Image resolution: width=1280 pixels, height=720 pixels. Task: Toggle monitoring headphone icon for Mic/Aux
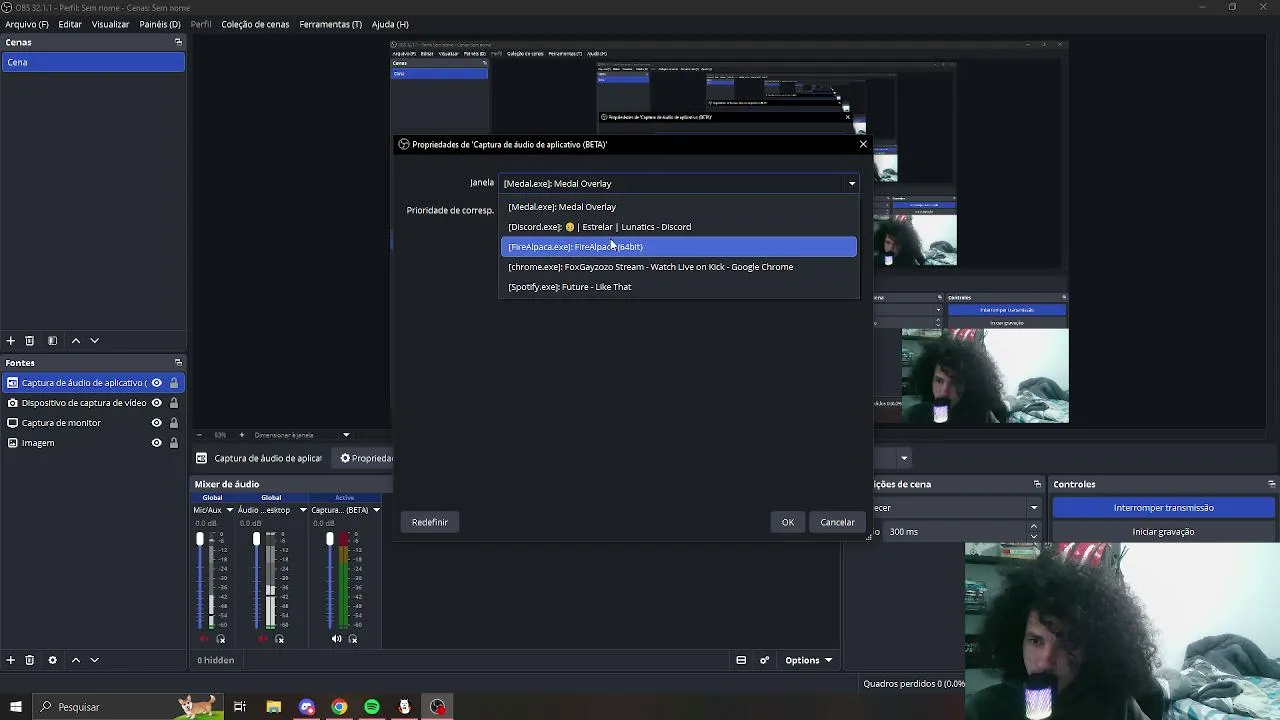tap(221, 639)
